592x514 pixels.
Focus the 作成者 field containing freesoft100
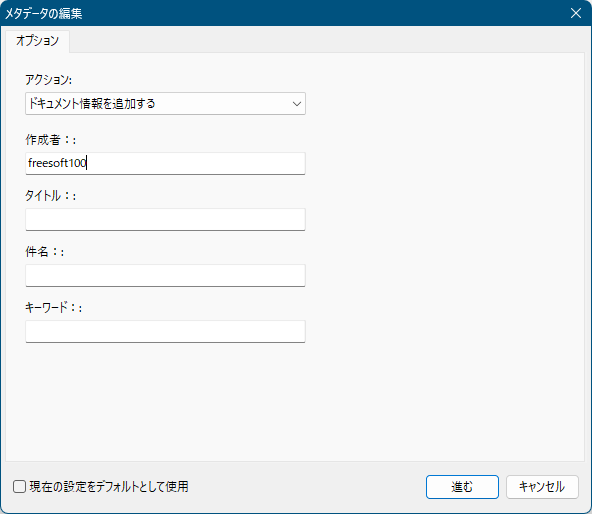[165, 163]
